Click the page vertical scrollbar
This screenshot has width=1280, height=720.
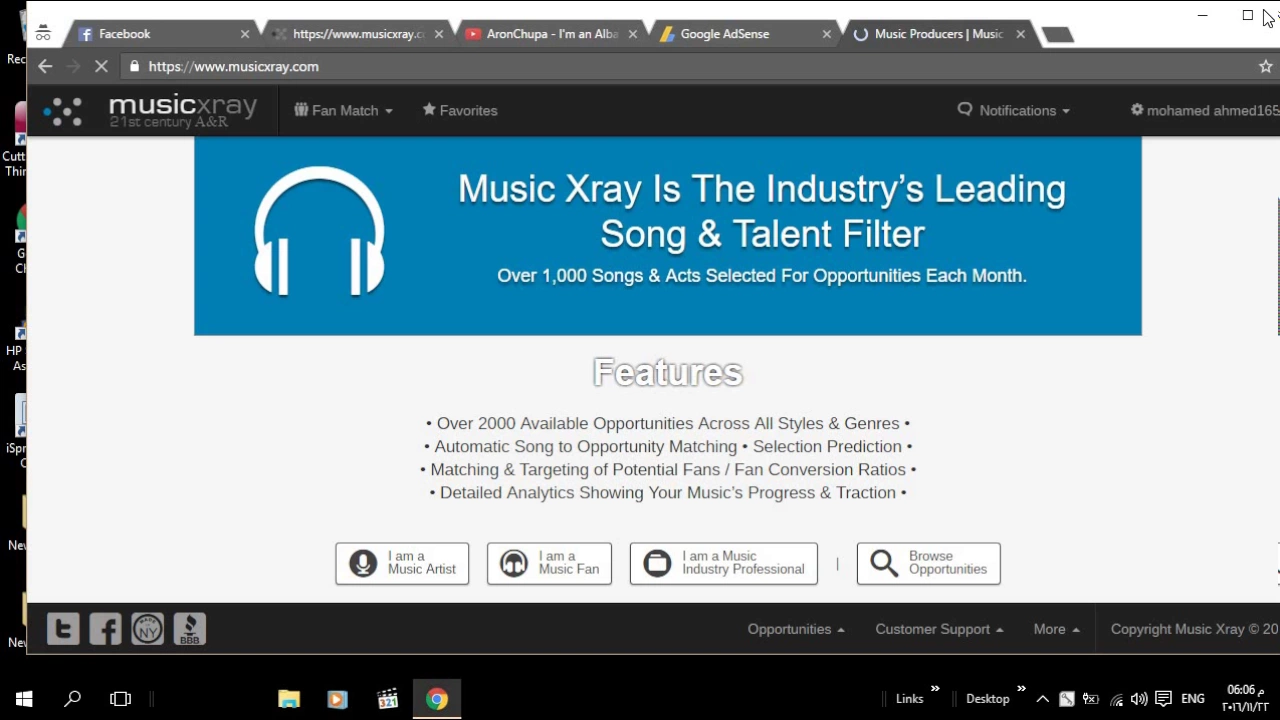click(1278, 266)
